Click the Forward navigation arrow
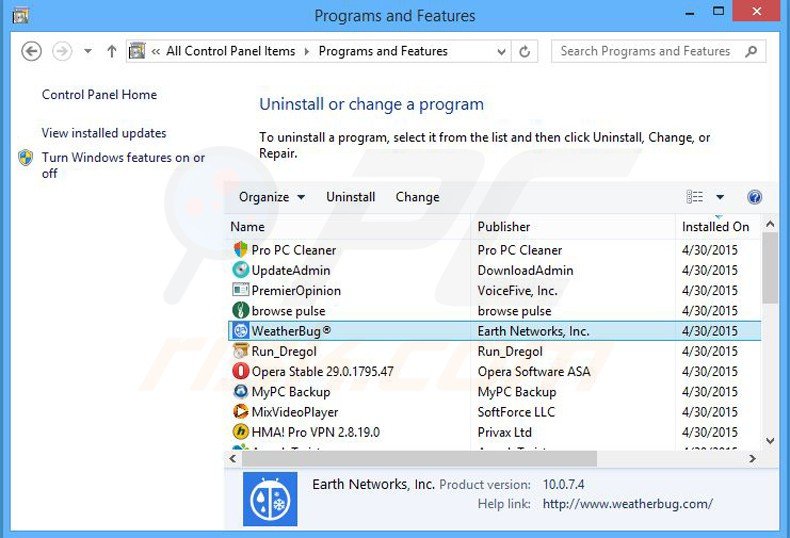This screenshot has height=538, width=790. click(x=62, y=51)
